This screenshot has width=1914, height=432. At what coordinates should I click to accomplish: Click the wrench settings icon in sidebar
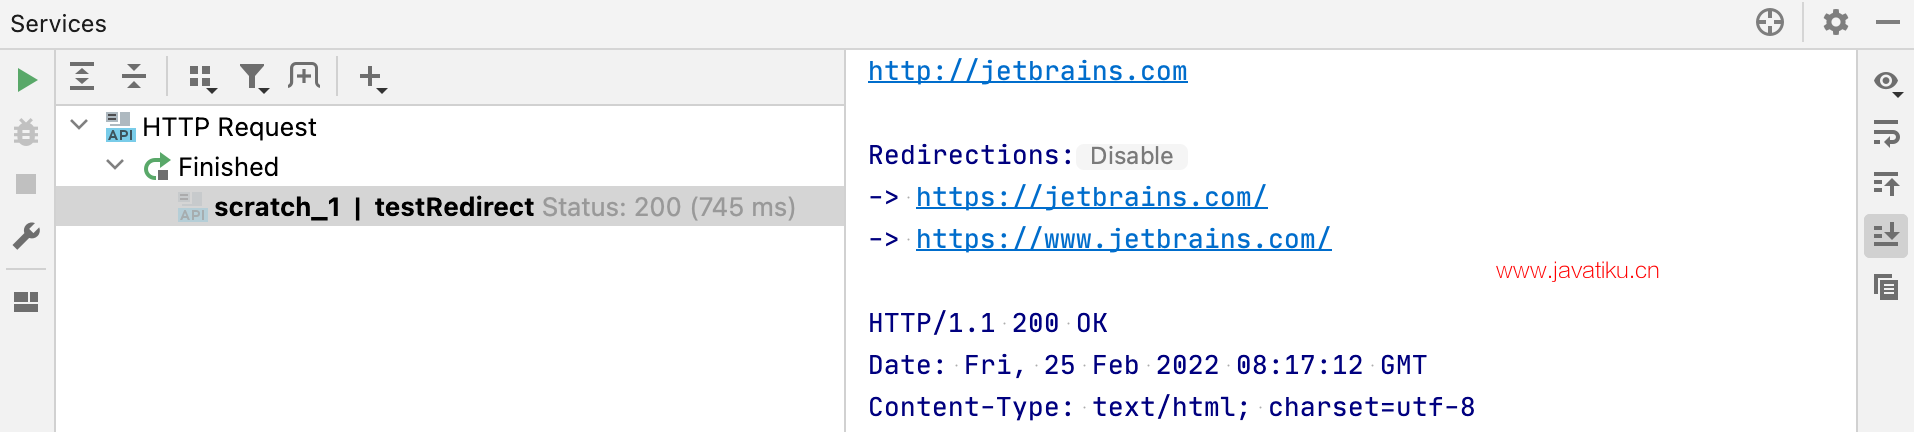coord(27,236)
